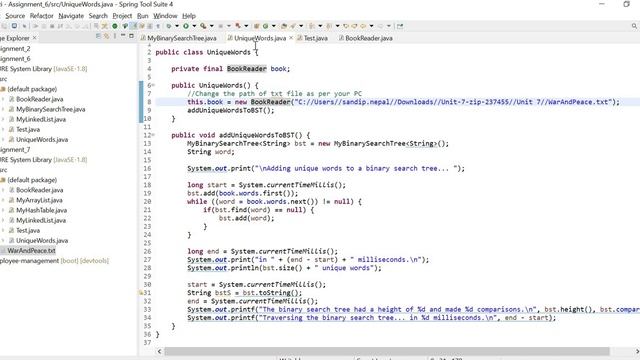This screenshot has width=640, height=360.
Task: Click 'bst.add(word);' on line 22
Action: (247, 218)
